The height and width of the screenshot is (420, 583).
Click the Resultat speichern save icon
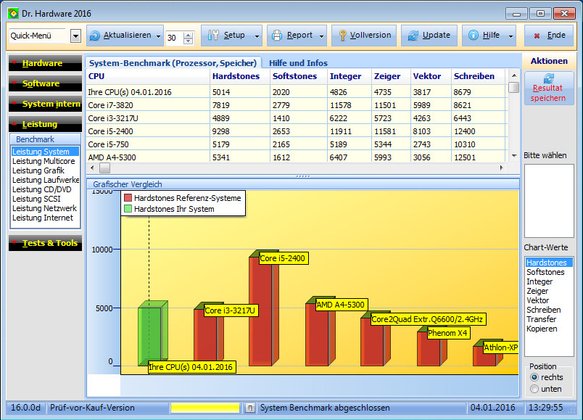[x=548, y=78]
